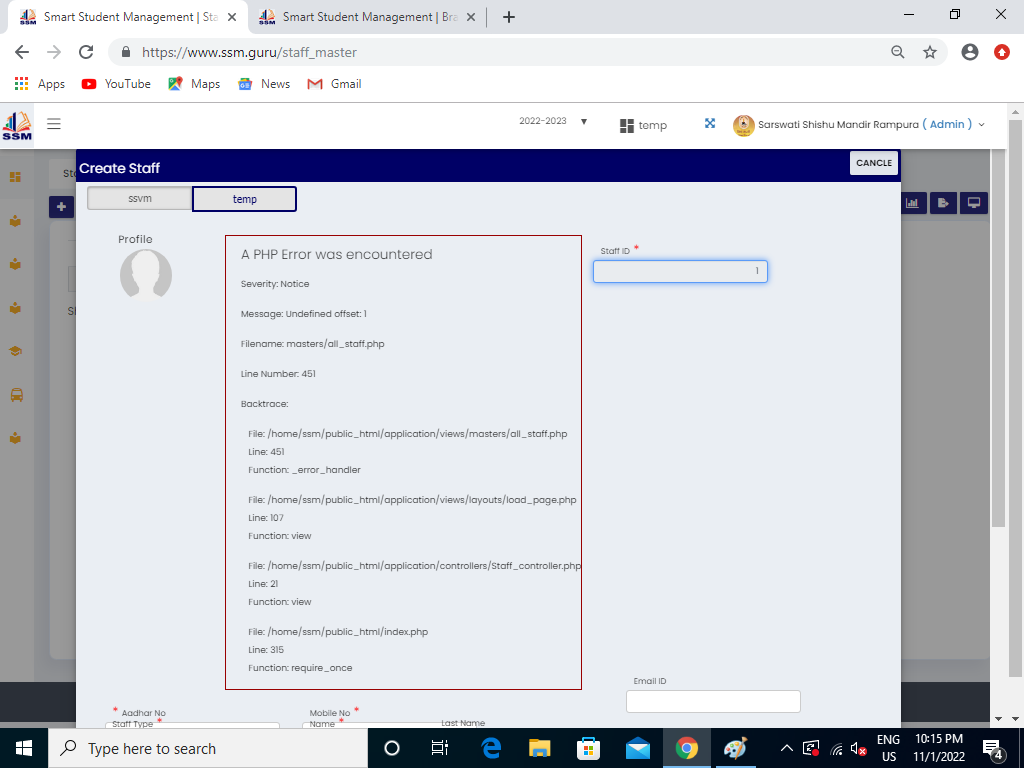This screenshot has width=1024, height=768.
Task: Select the ssvm tab in Create Staff
Action: (139, 199)
